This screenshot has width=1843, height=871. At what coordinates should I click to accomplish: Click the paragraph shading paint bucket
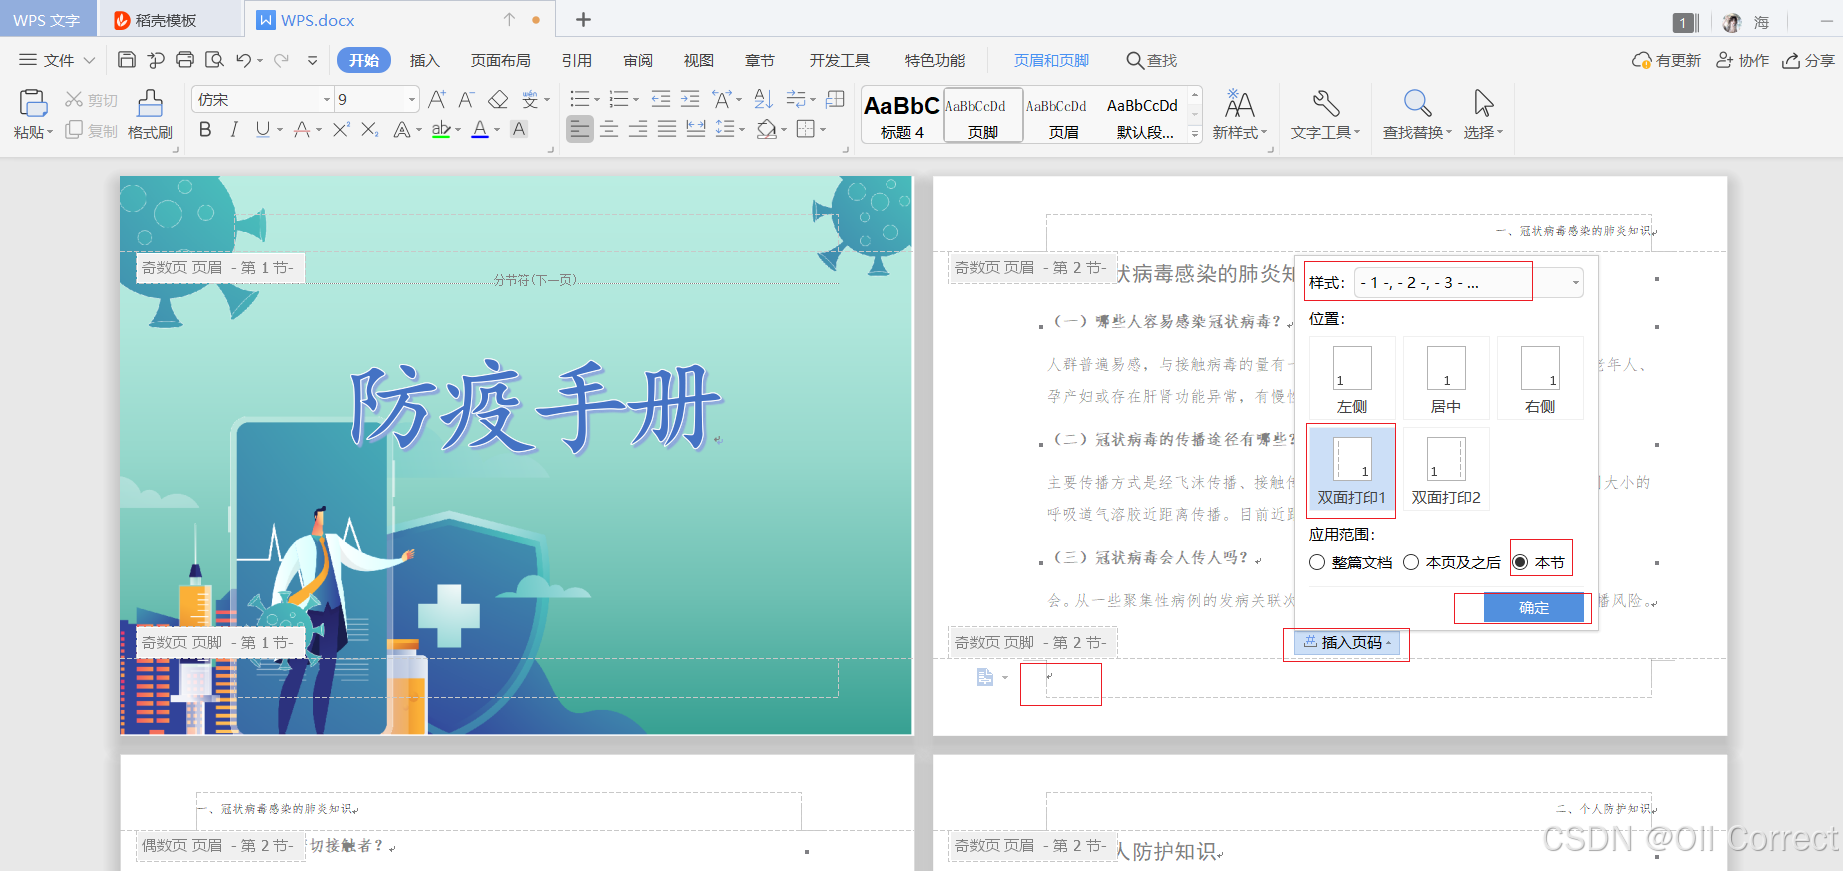pos(766,129)
